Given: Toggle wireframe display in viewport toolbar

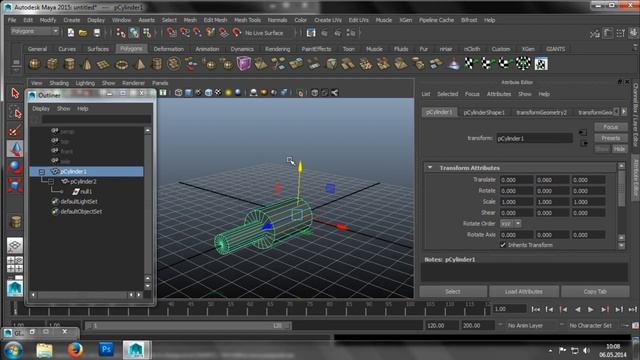Looking at the screenshot, I should click(x=178, y=93).
